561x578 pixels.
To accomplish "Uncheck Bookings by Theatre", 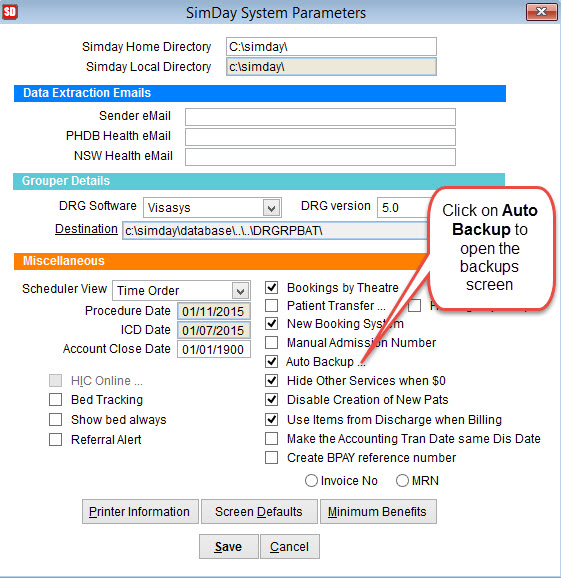I will coord(272,288).
